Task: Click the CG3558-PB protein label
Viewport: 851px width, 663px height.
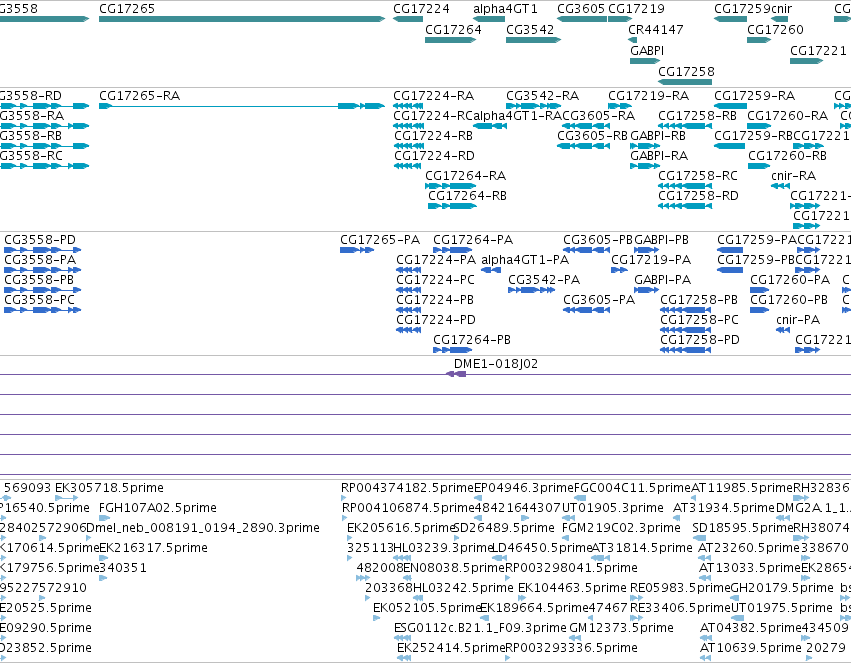Action: 39,280
